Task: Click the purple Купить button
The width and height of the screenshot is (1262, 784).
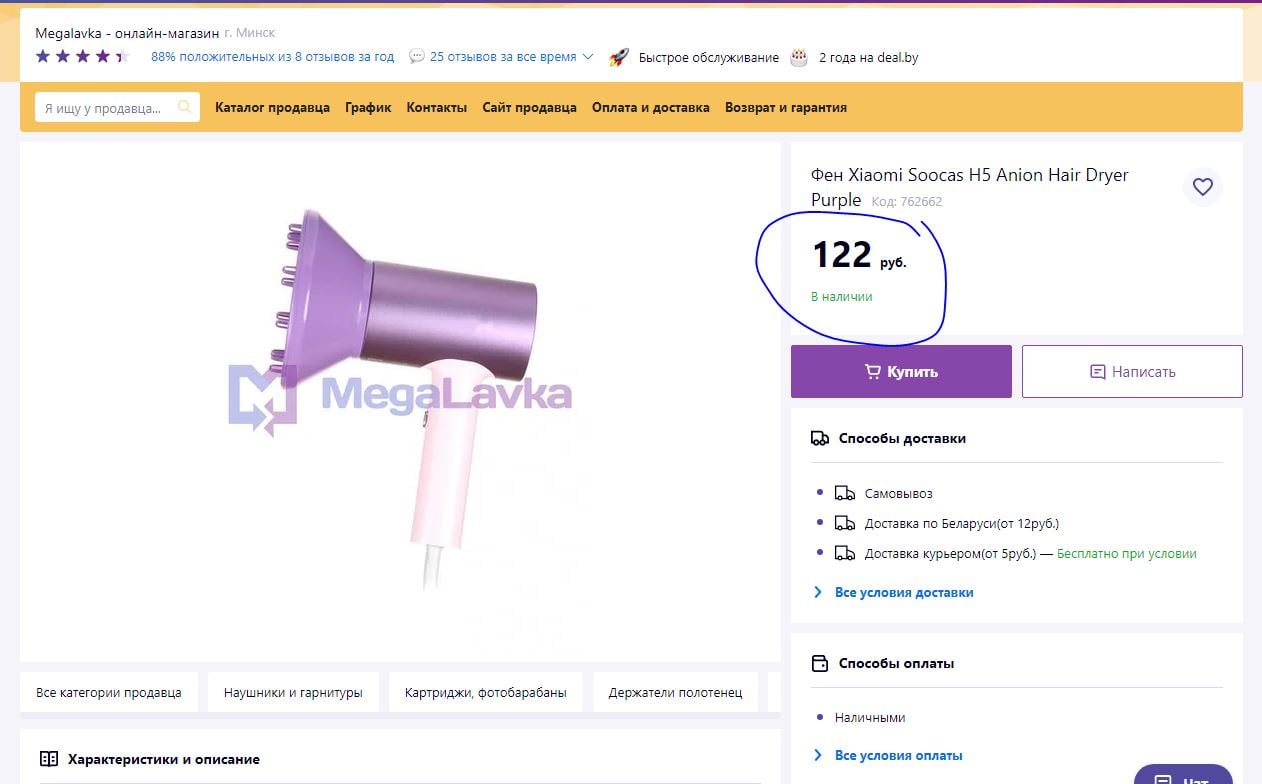Action: (901, 371)
